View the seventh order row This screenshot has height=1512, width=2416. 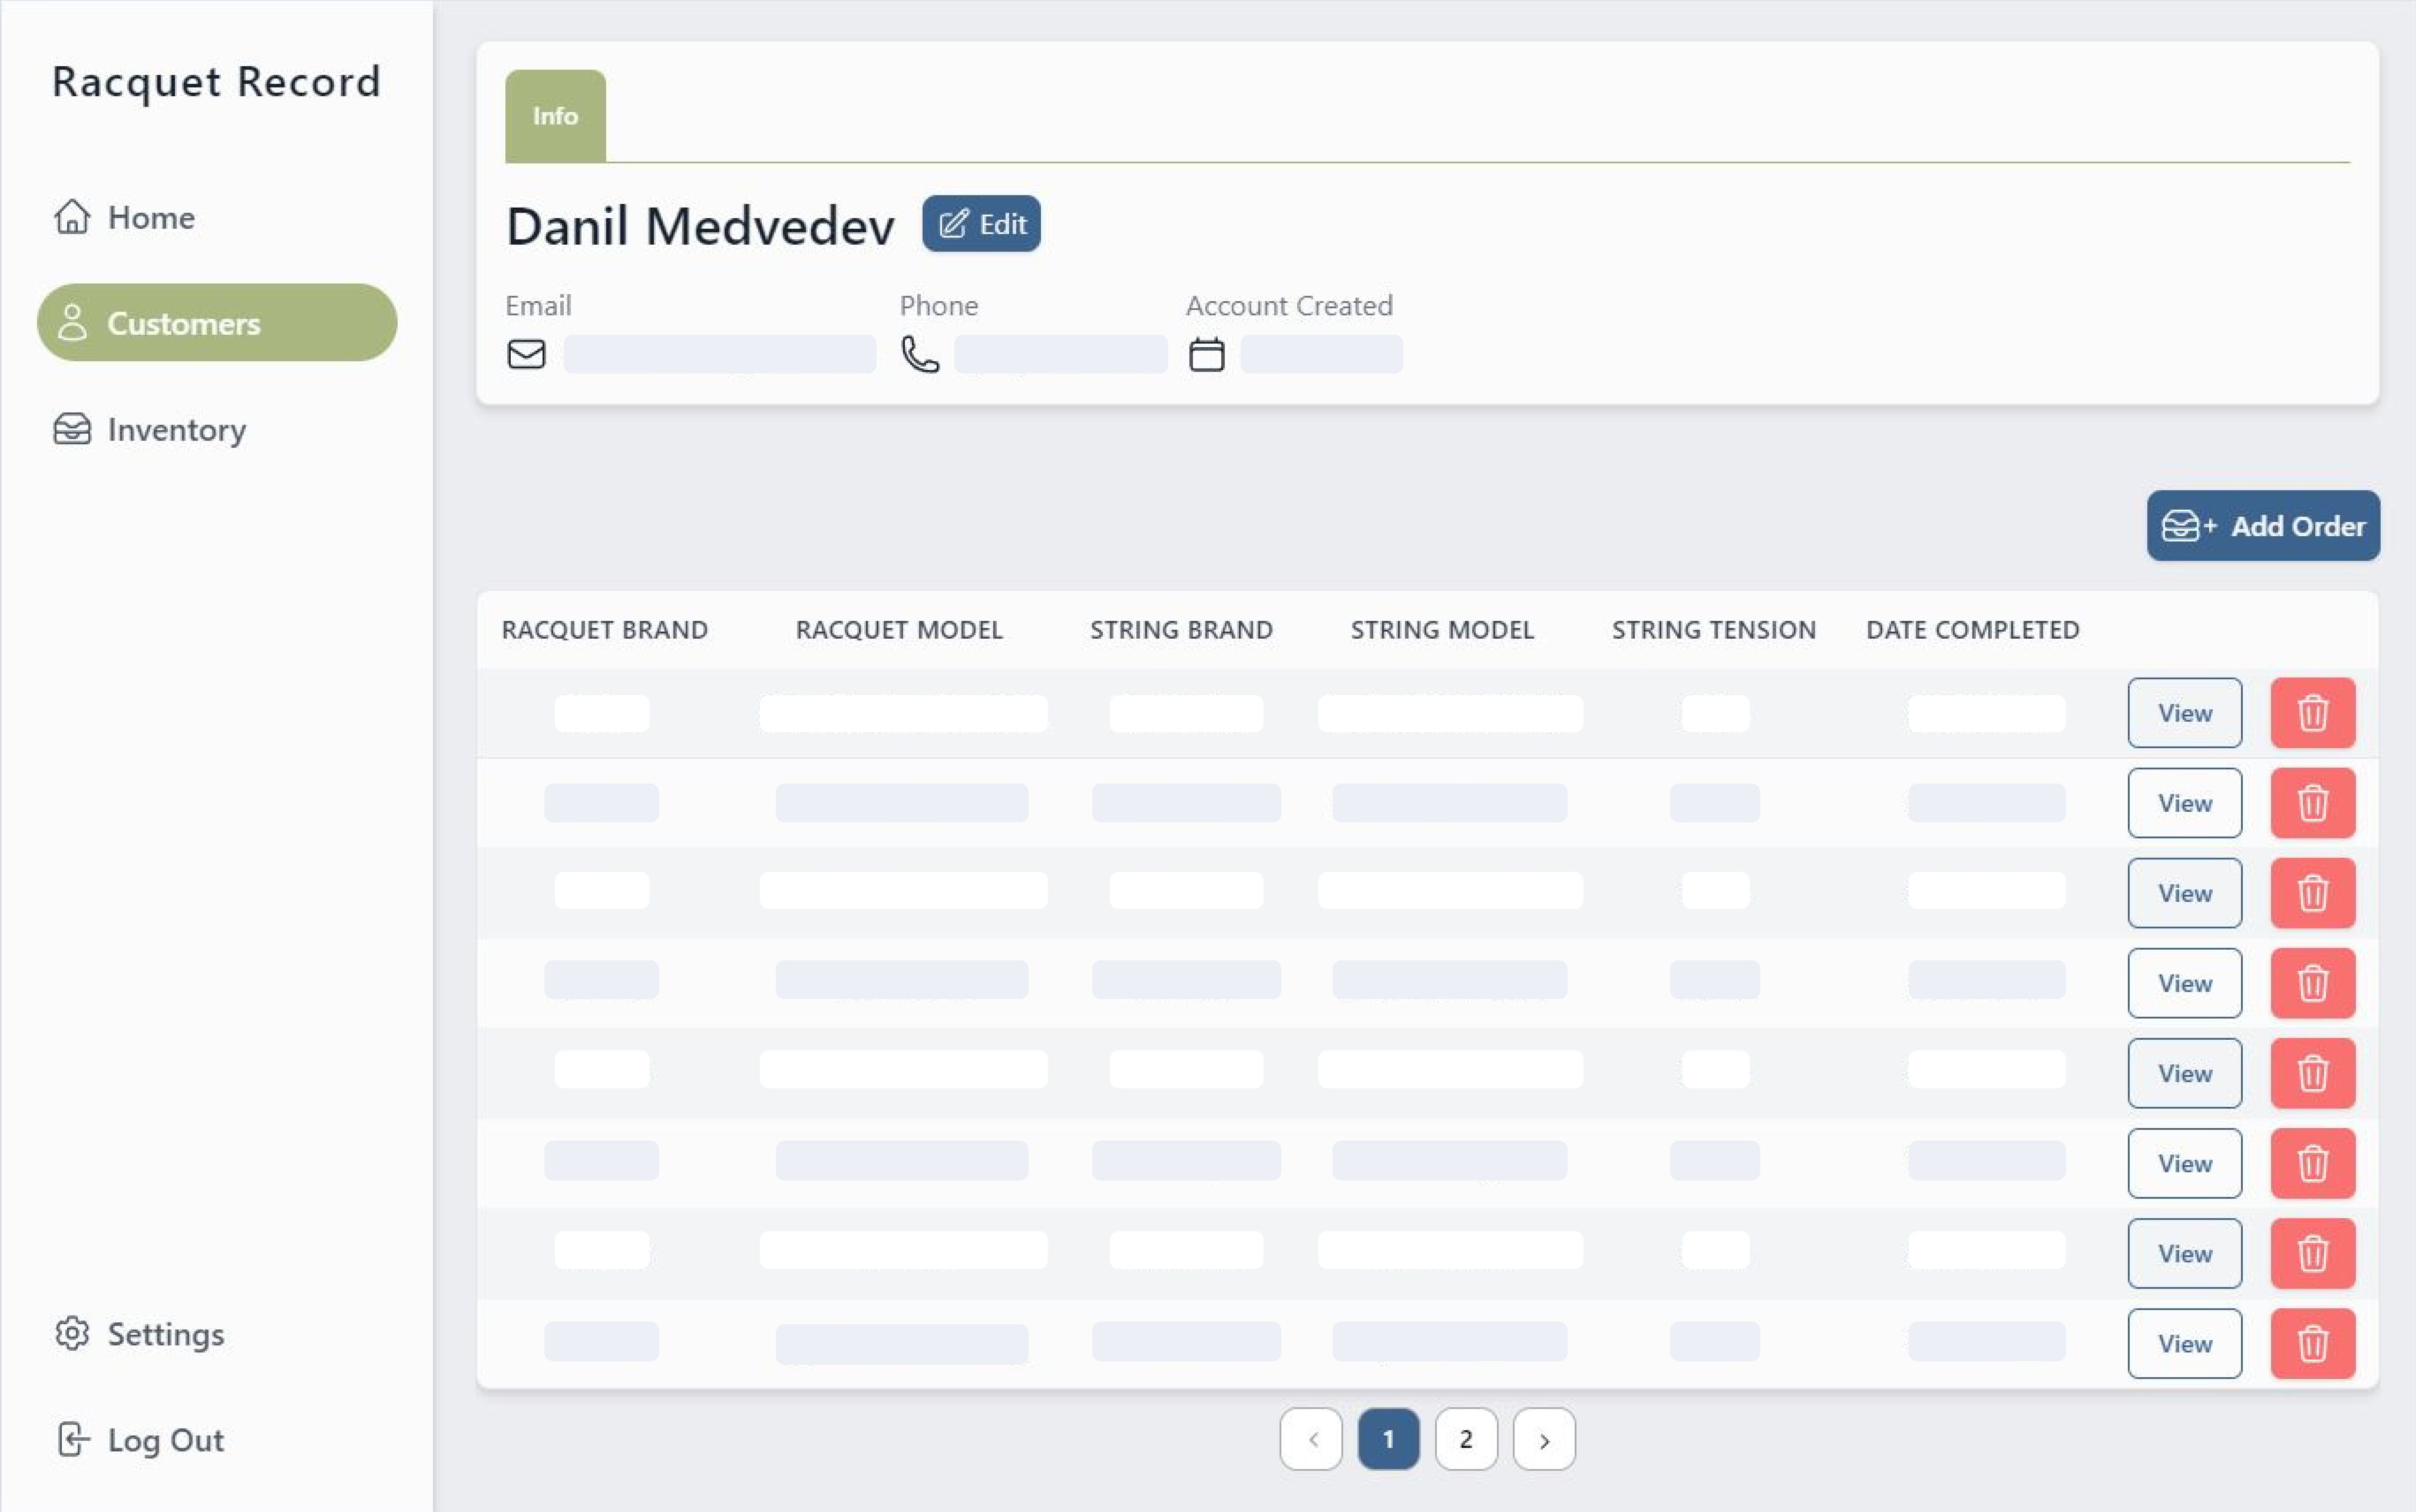click(x=2184, y=1253)
